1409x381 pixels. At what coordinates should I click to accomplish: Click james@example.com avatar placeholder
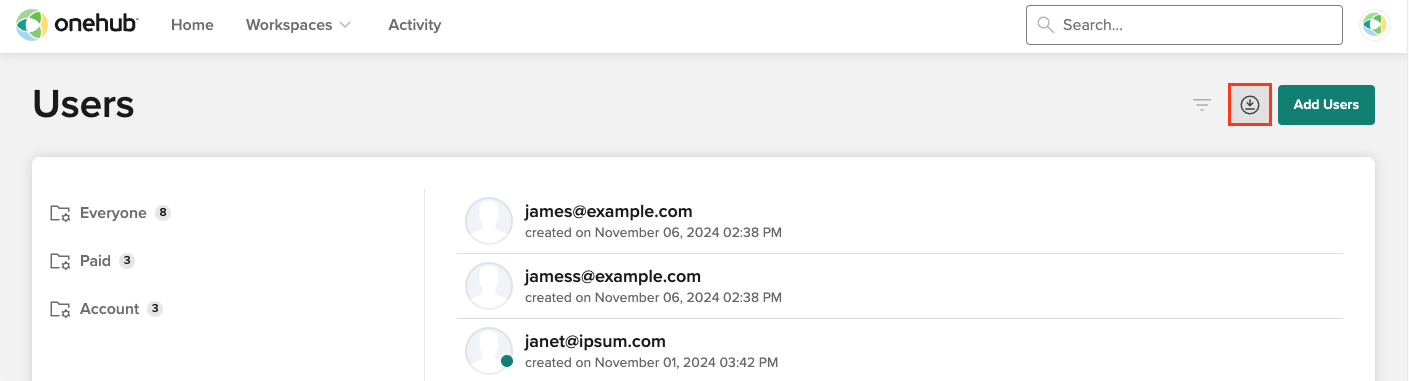[x=490, y=221]
